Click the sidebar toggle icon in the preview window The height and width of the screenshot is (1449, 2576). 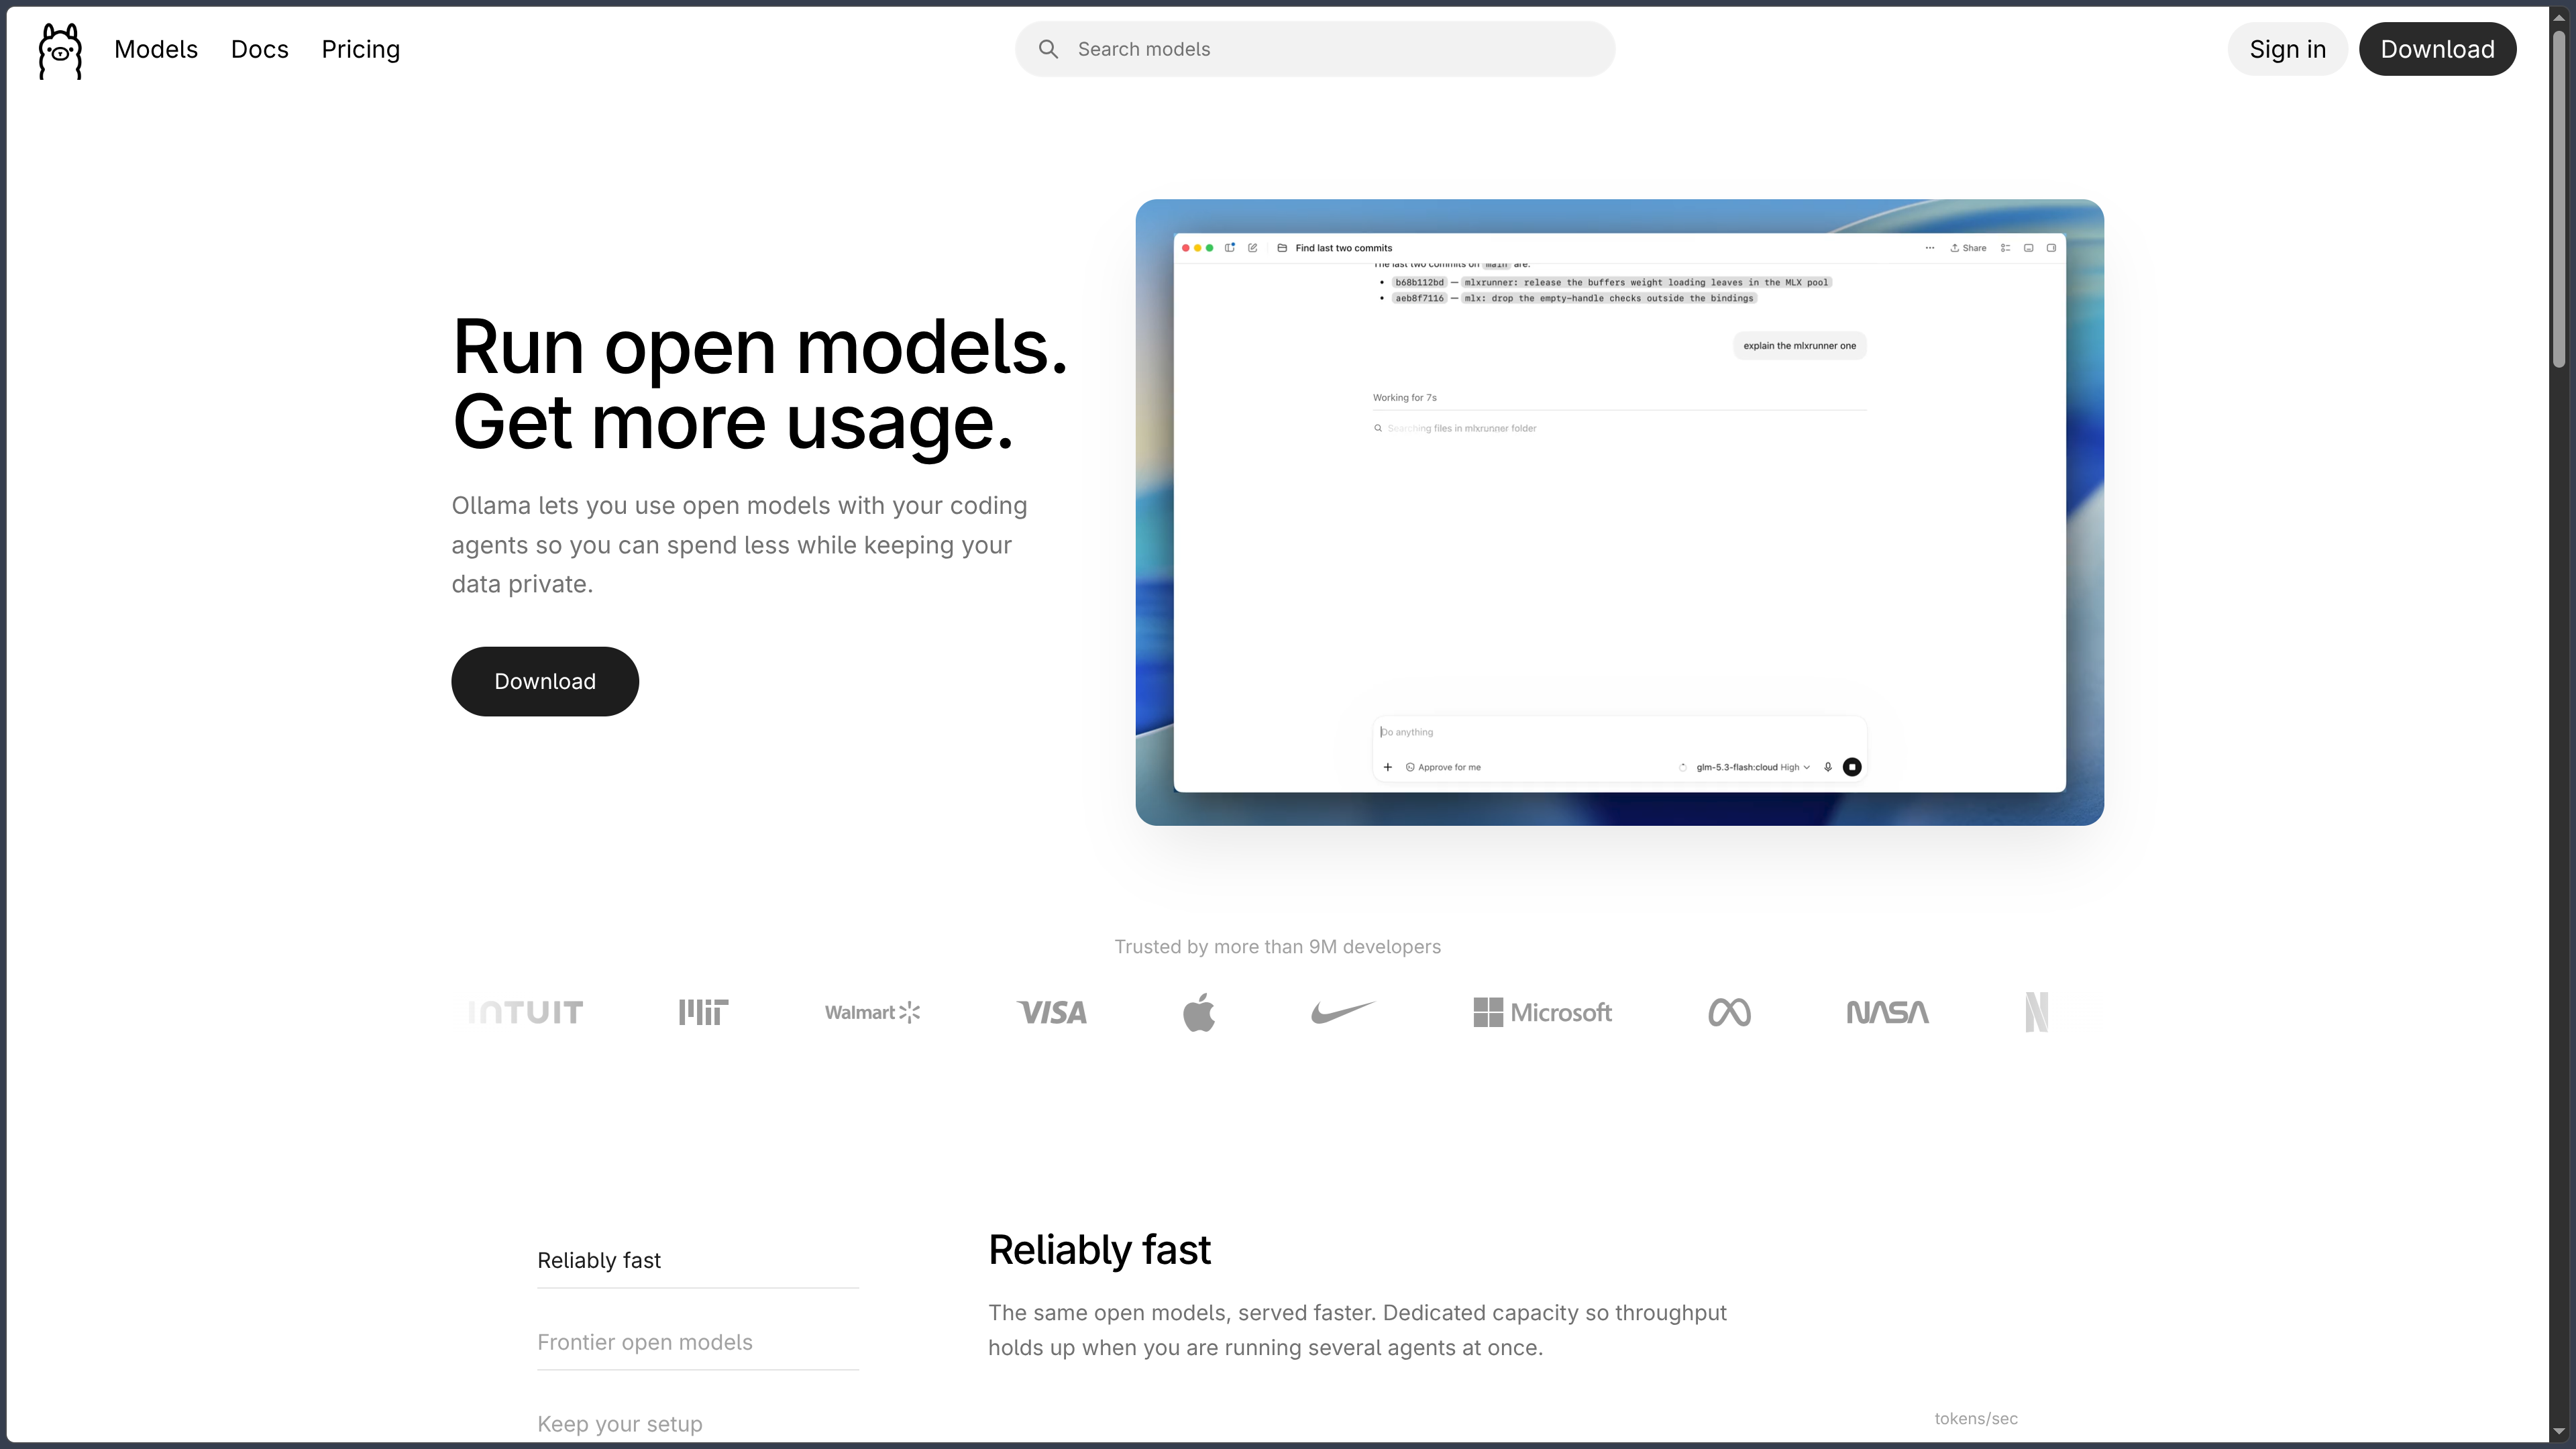[1230, 248]
